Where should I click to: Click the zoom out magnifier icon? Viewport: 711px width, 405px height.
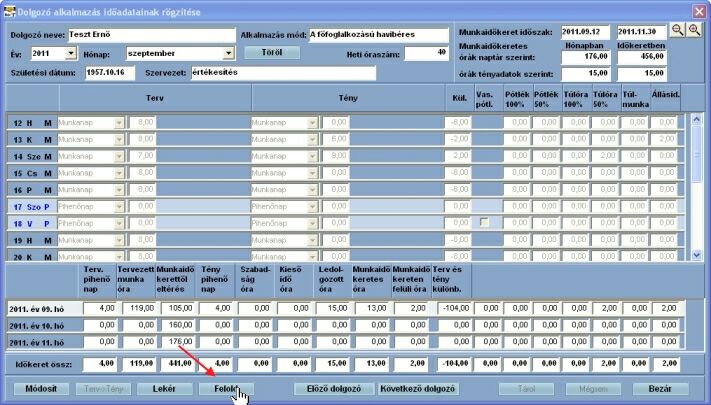click(x=677, y=30)
